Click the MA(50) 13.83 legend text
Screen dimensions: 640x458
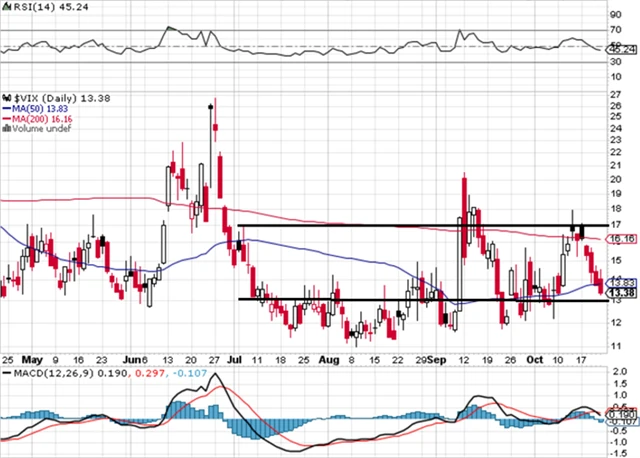point(43,107)
